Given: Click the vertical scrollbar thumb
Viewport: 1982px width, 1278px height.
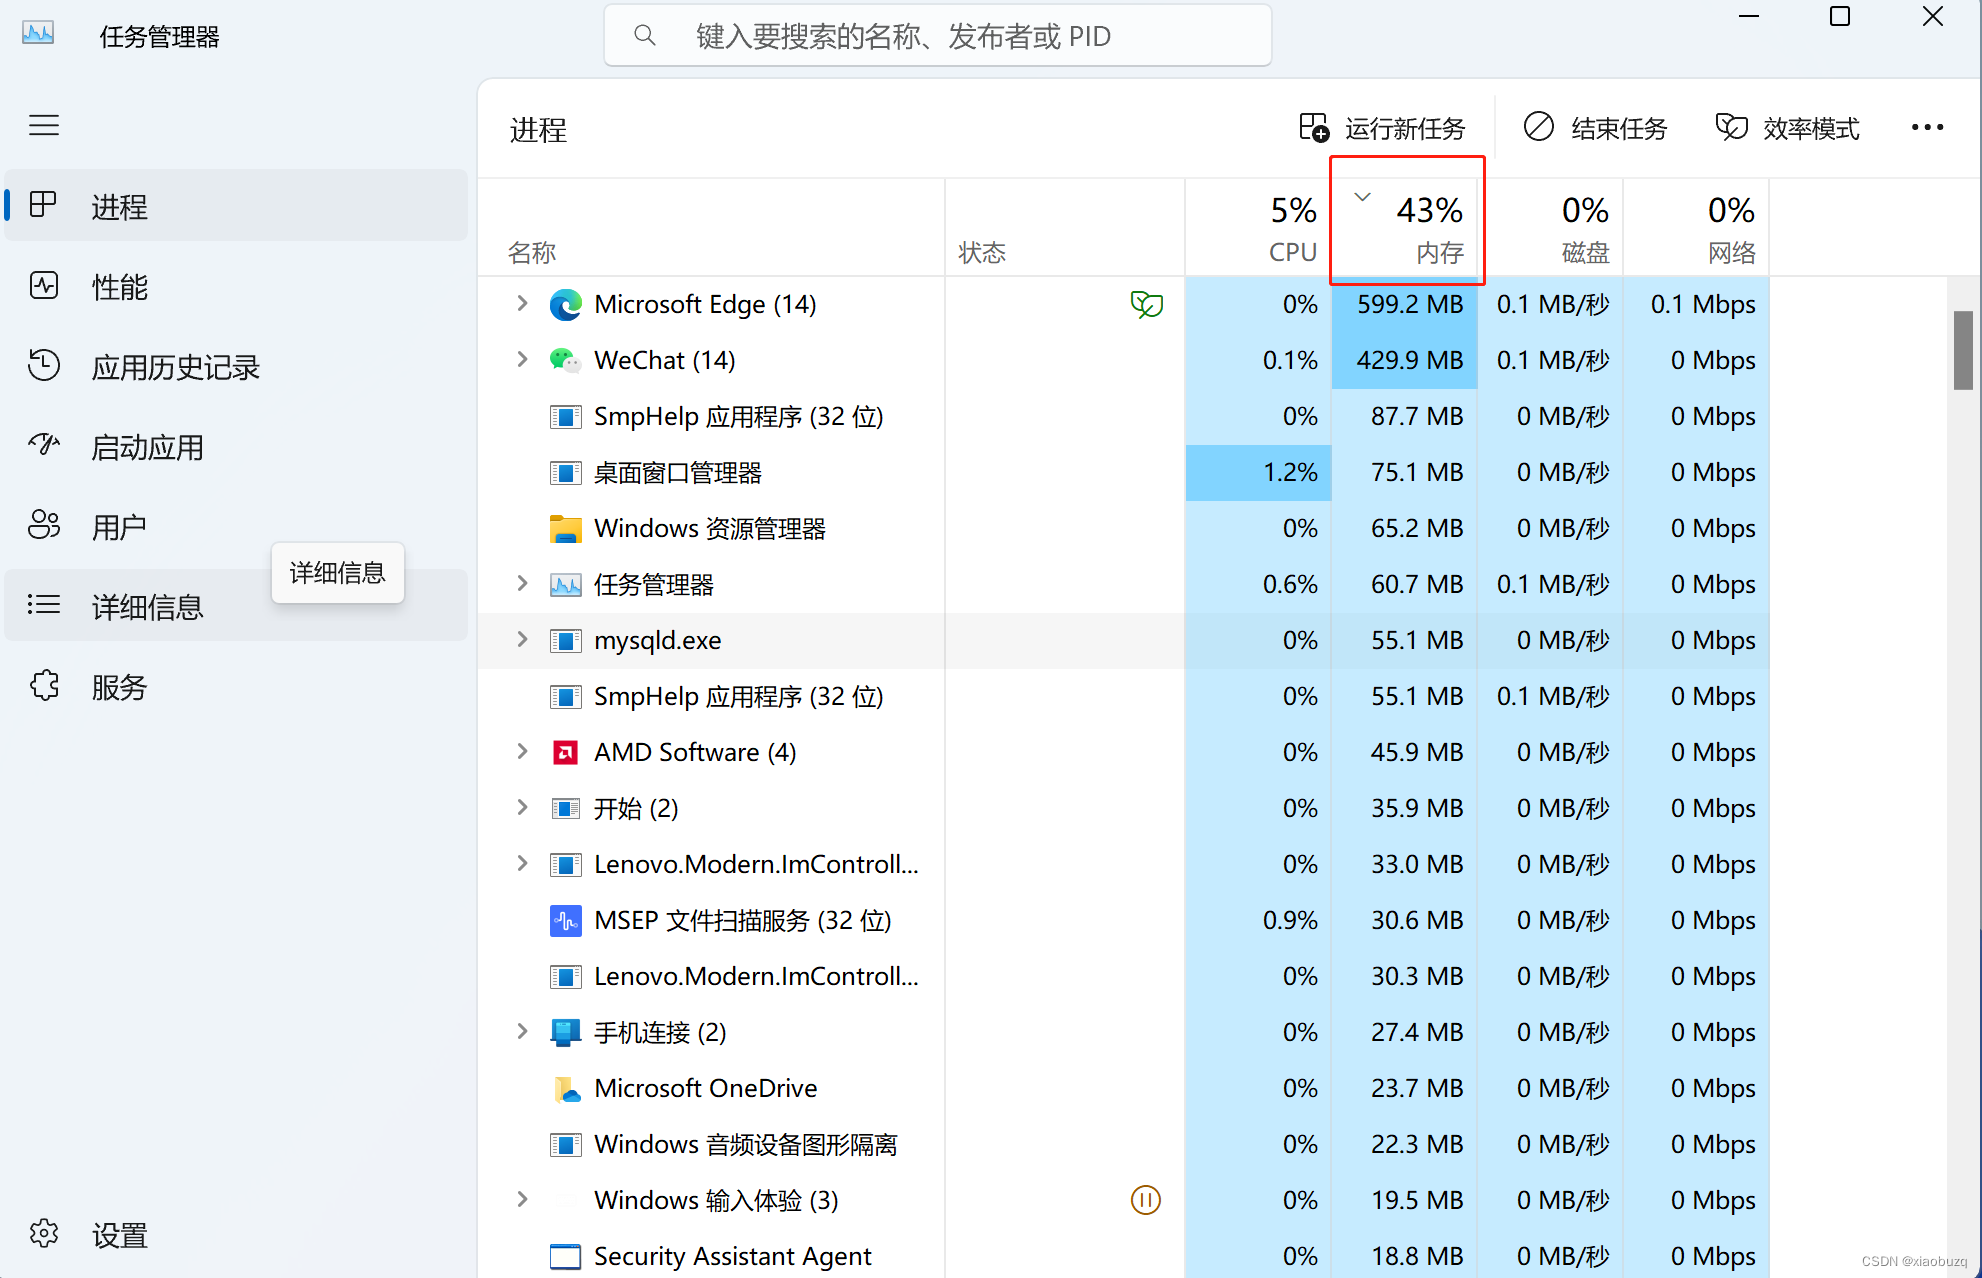Looking at the screenshot, I should [1962, 350].
